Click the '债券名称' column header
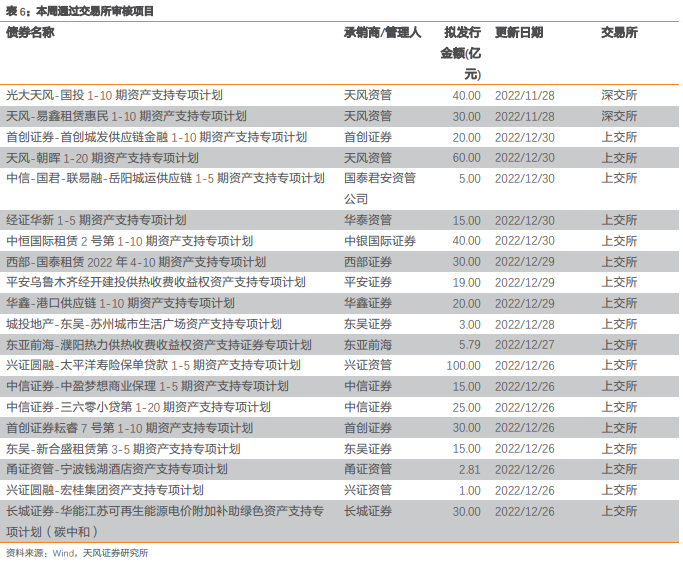Image resolution: width=683 pixels, height=562 pixels. coord(30,32)
